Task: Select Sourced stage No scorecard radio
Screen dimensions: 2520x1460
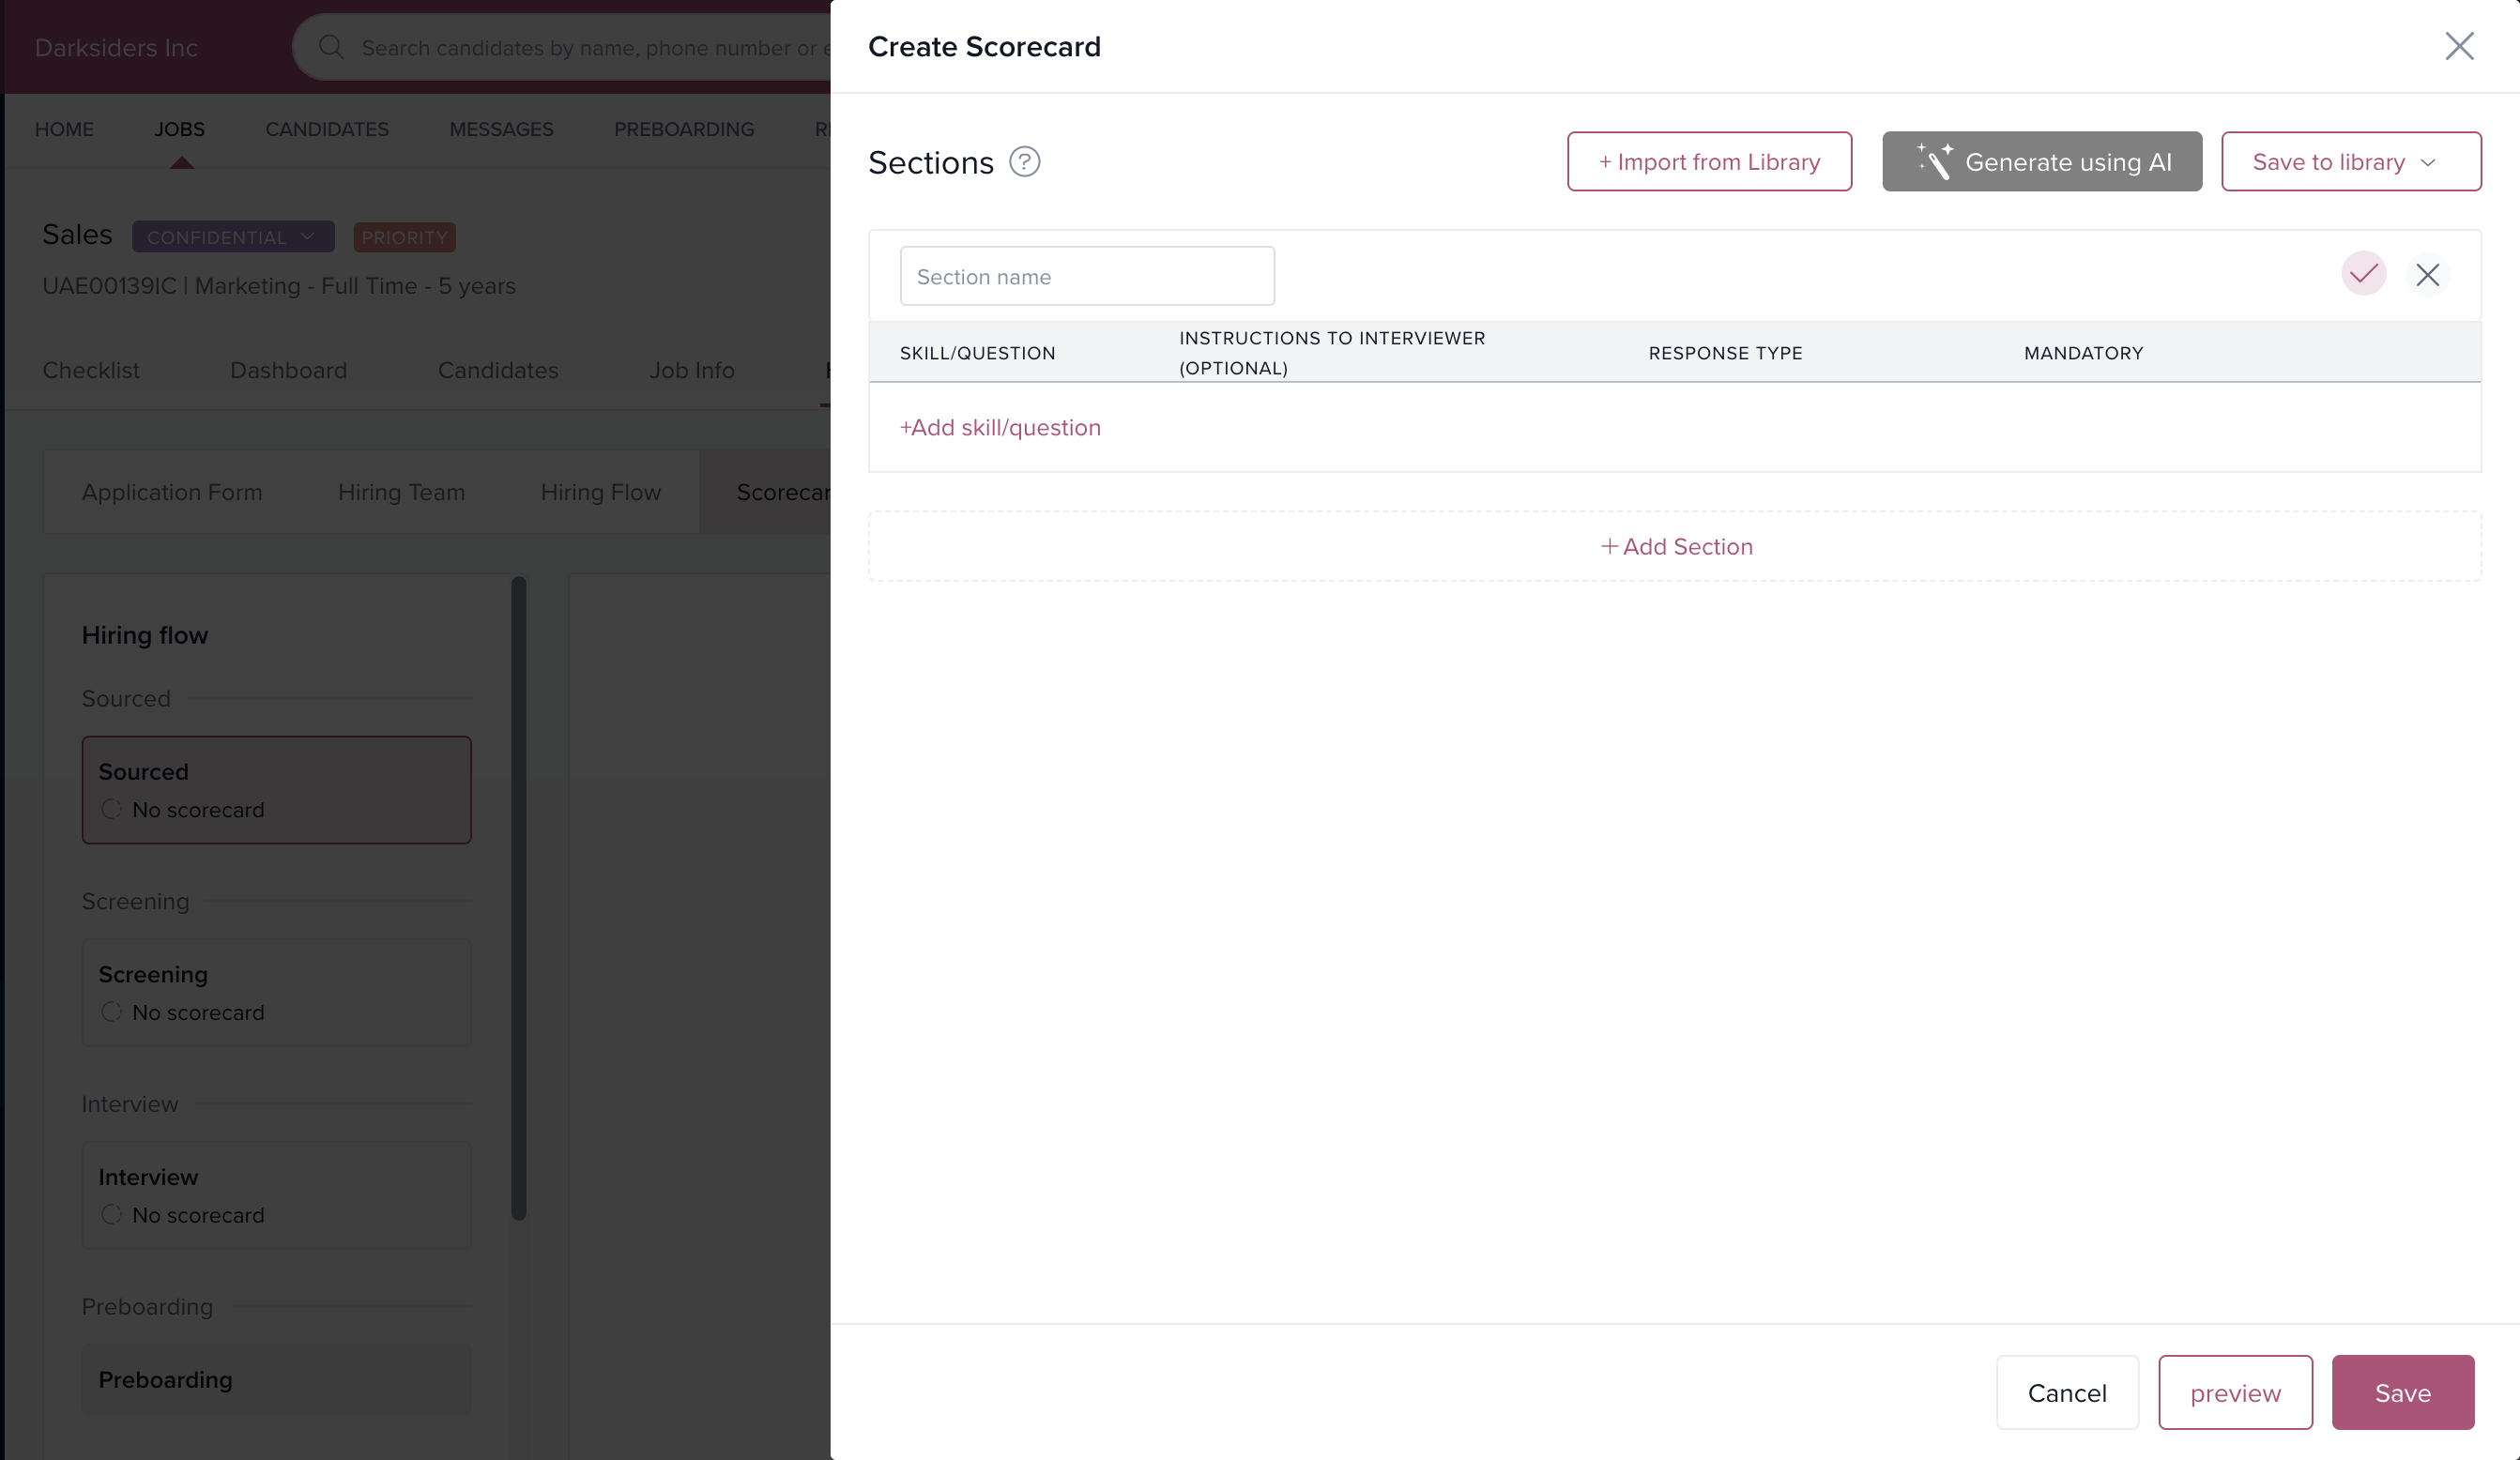Action: click(111, 809)
